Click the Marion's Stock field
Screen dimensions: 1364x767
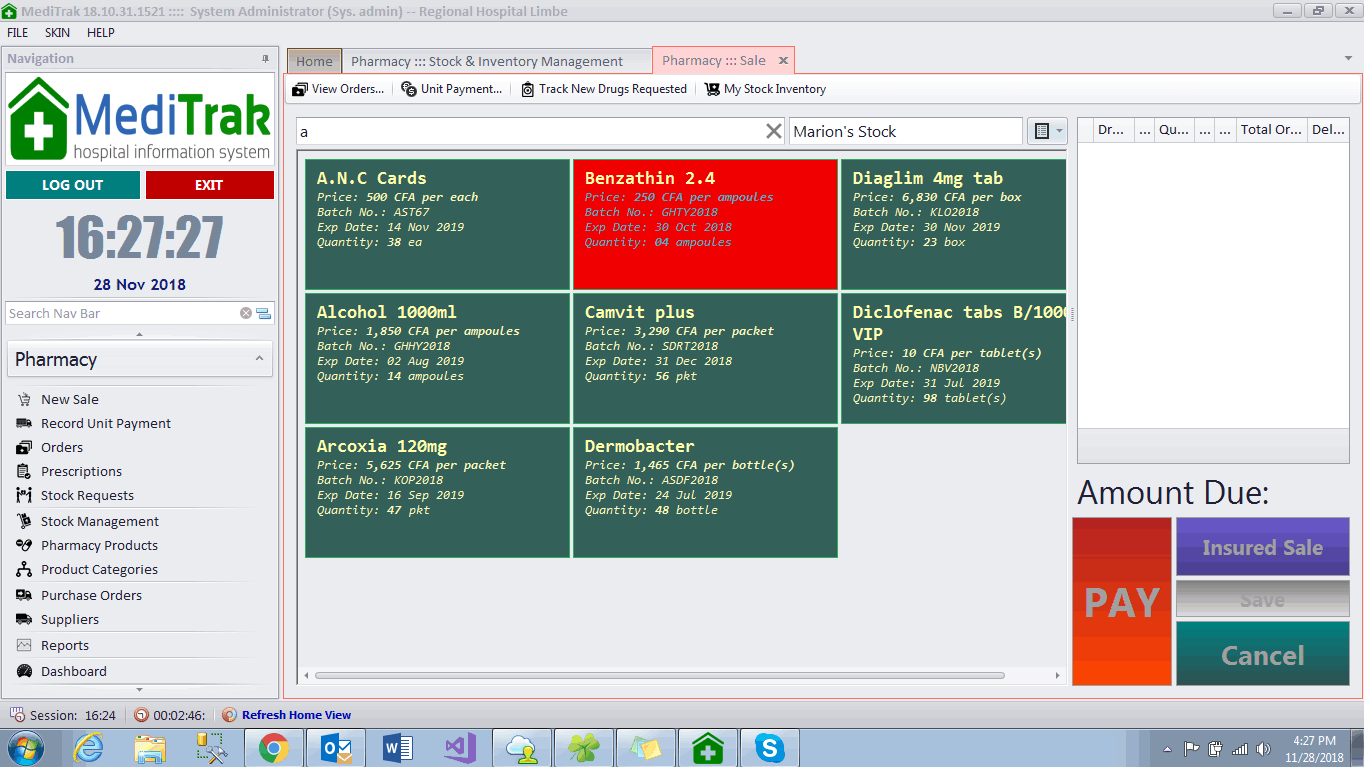[905, 131]
